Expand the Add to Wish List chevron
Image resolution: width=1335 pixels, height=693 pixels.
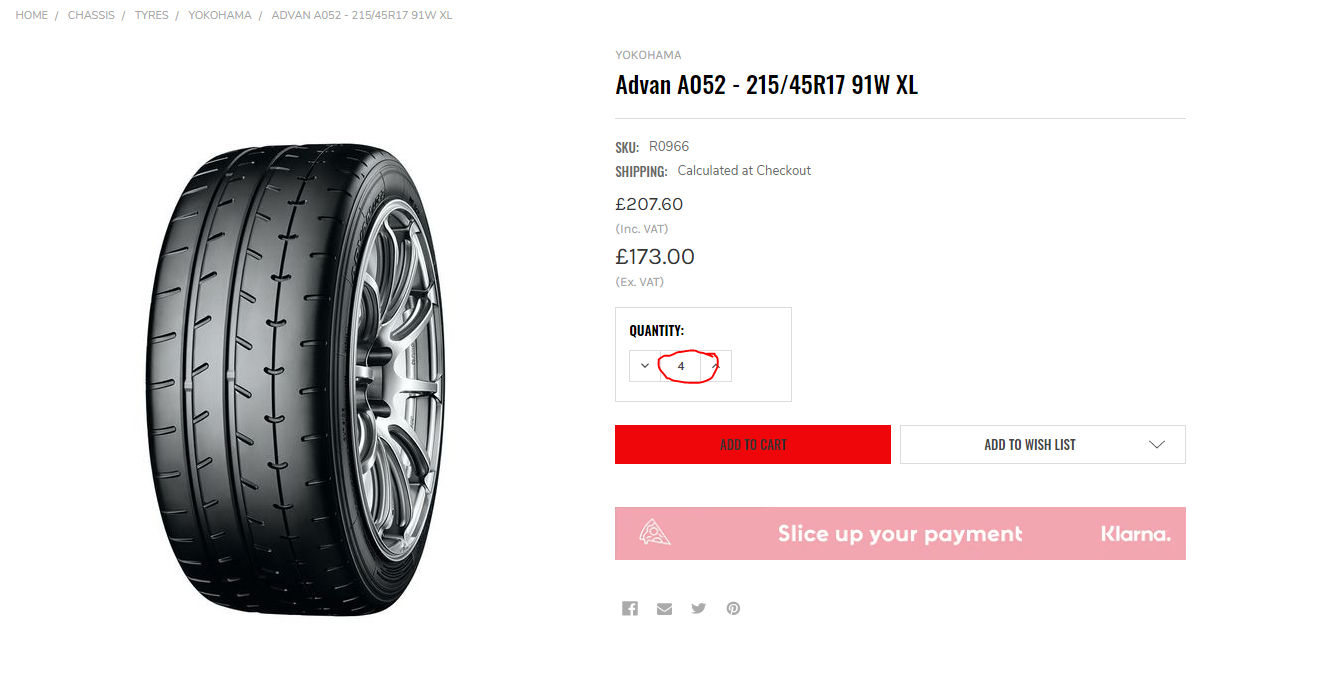point(1157,445)
